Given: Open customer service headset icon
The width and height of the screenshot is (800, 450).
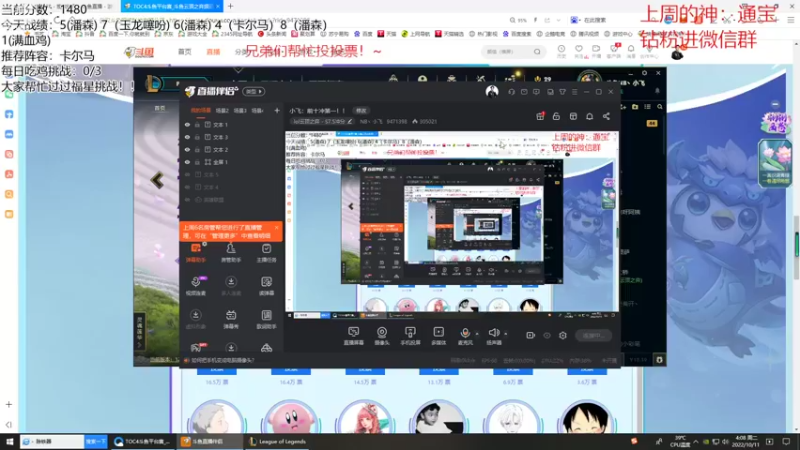Looking at the screenshot, I should coord(511,92).
